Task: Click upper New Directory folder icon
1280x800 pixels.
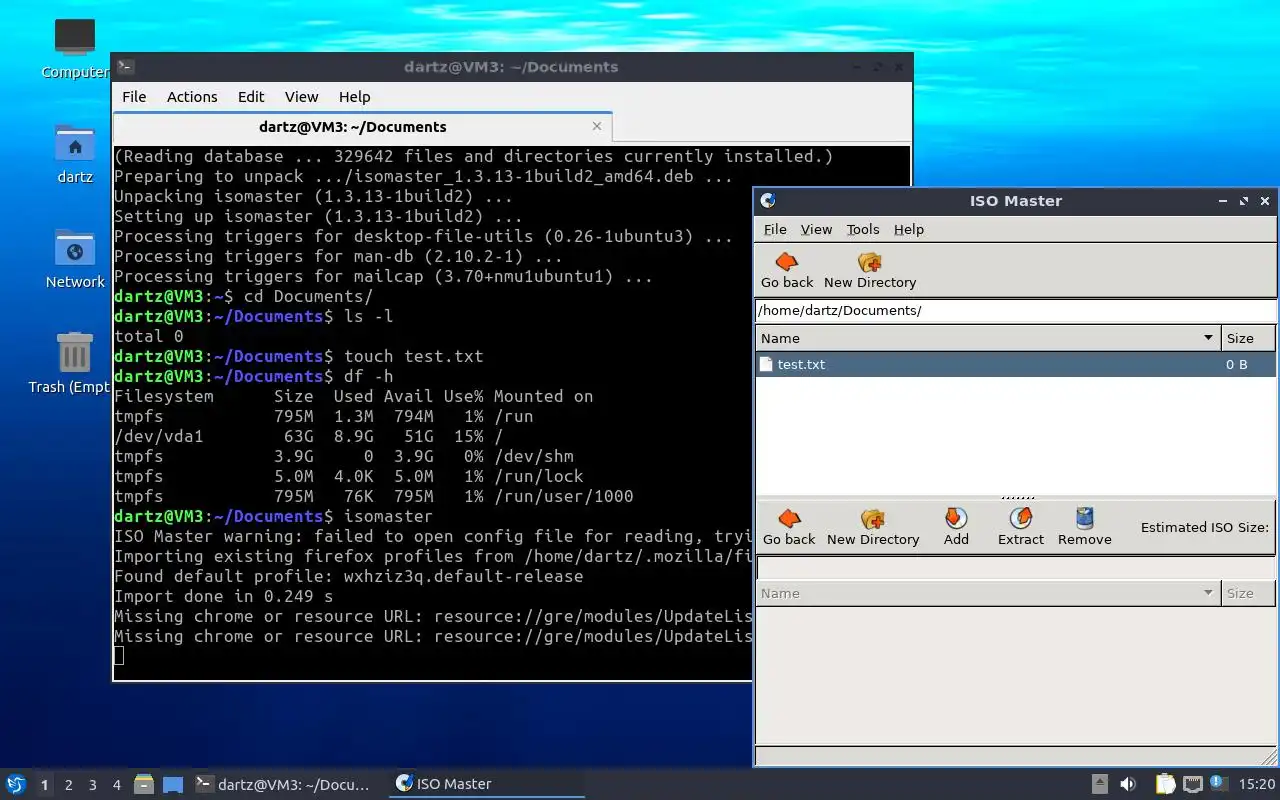Action: tap(870, 262)
